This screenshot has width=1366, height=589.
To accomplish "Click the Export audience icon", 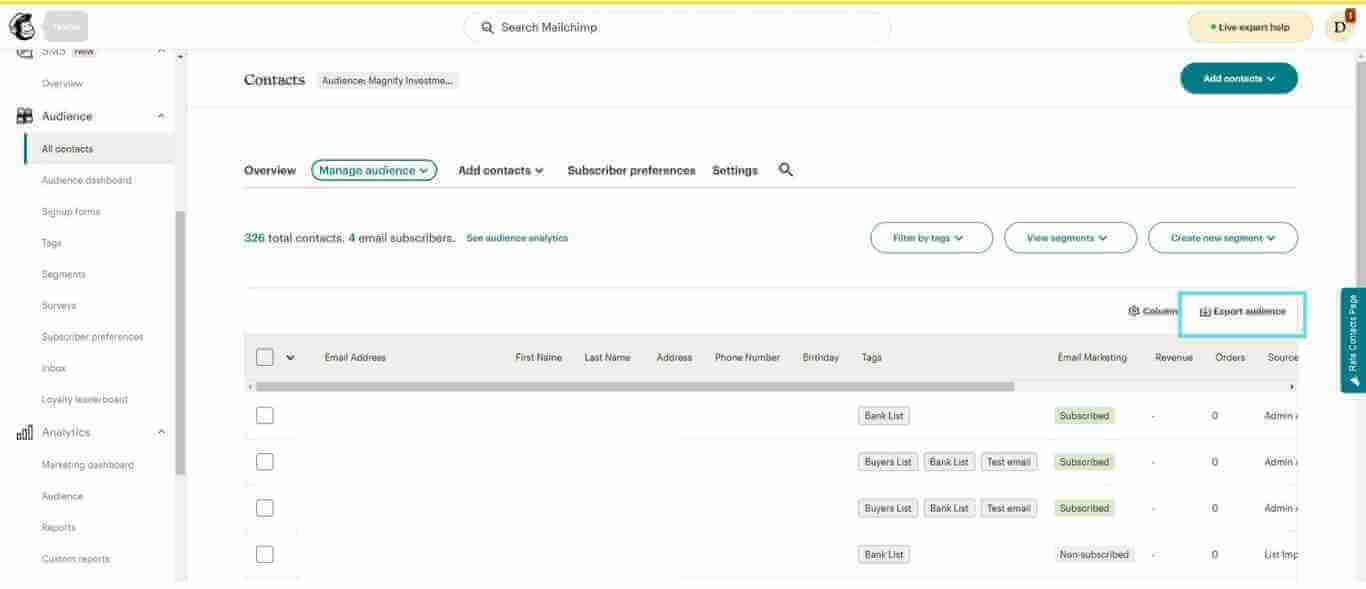I will pos(1205,312).
